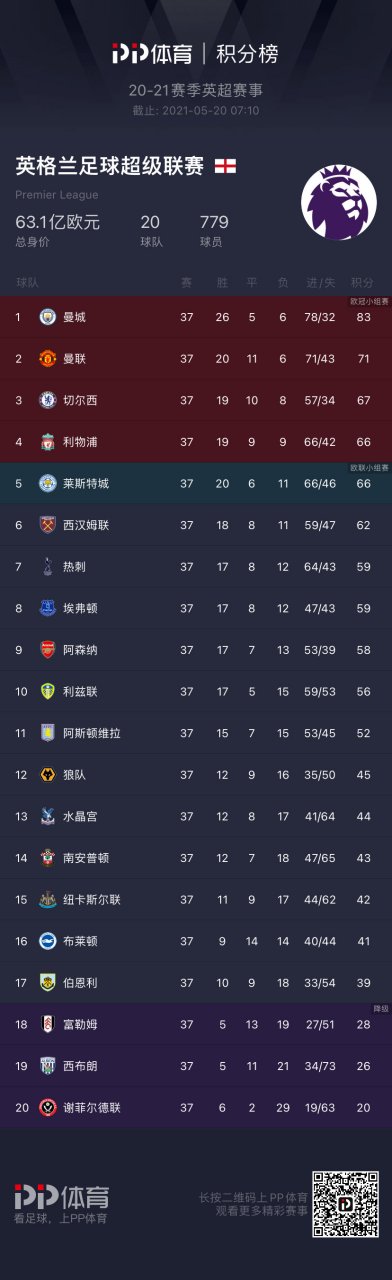Screen dimensions: 392x1280
Task: Click the Arsenal cannon crest
Action: 47,649
